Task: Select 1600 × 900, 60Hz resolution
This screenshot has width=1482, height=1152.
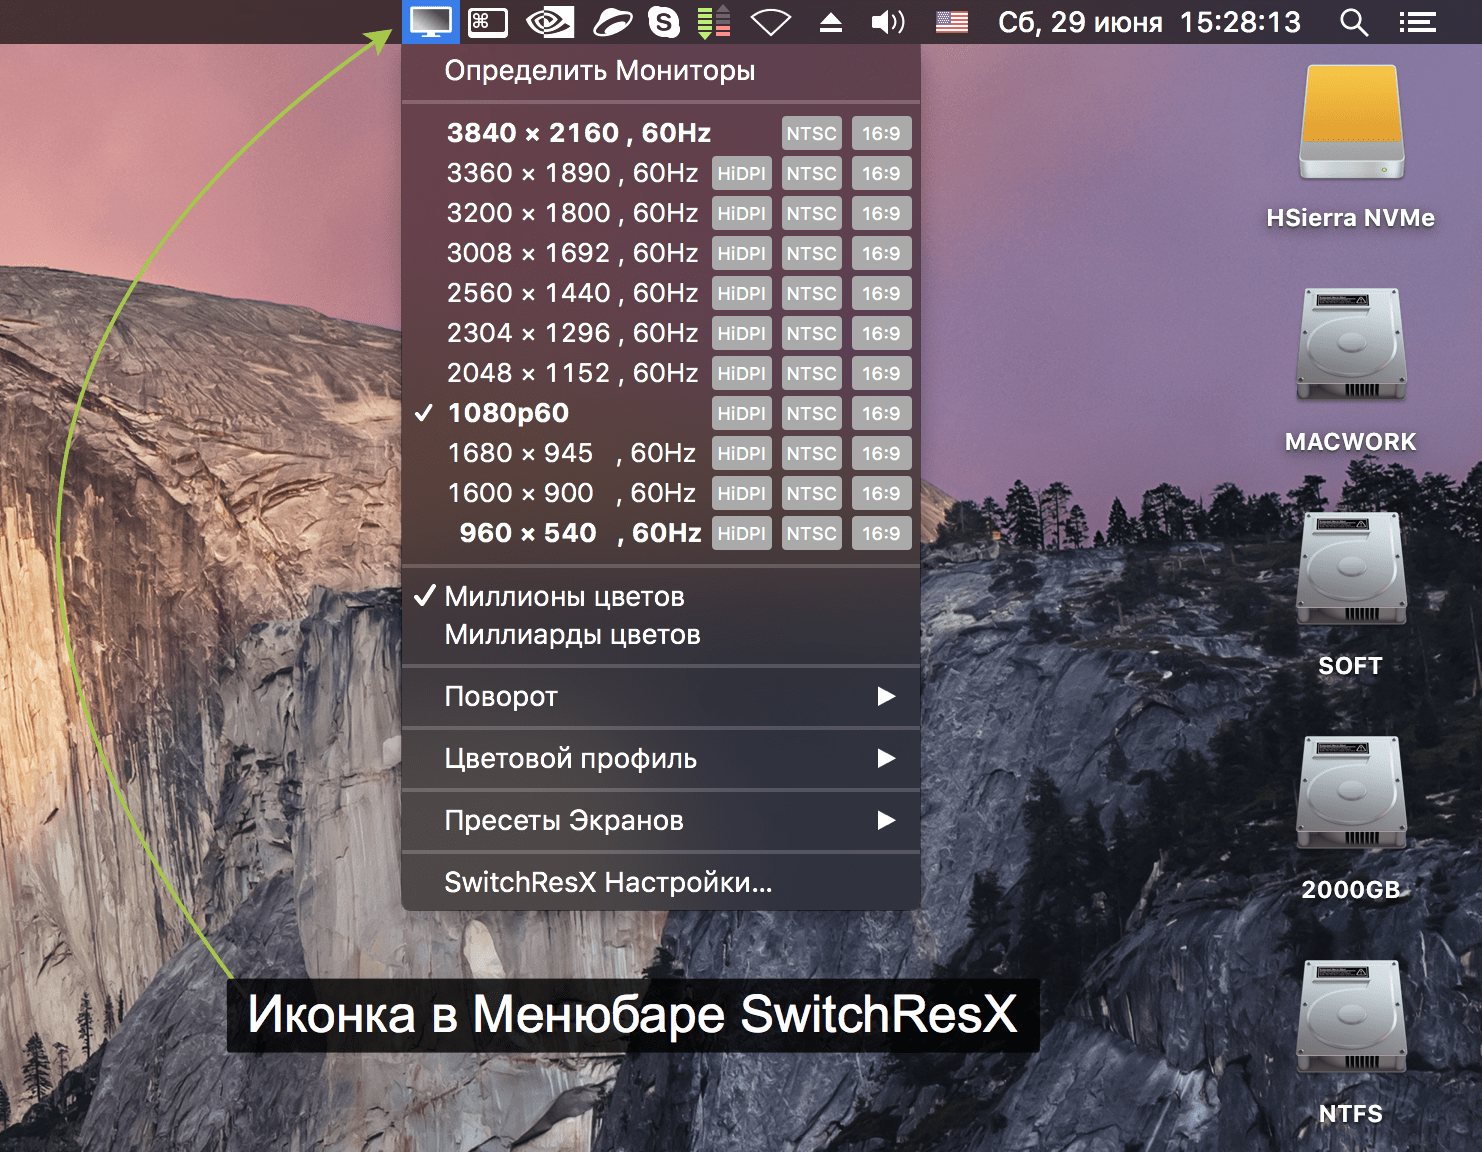Action: coord(660,493)
